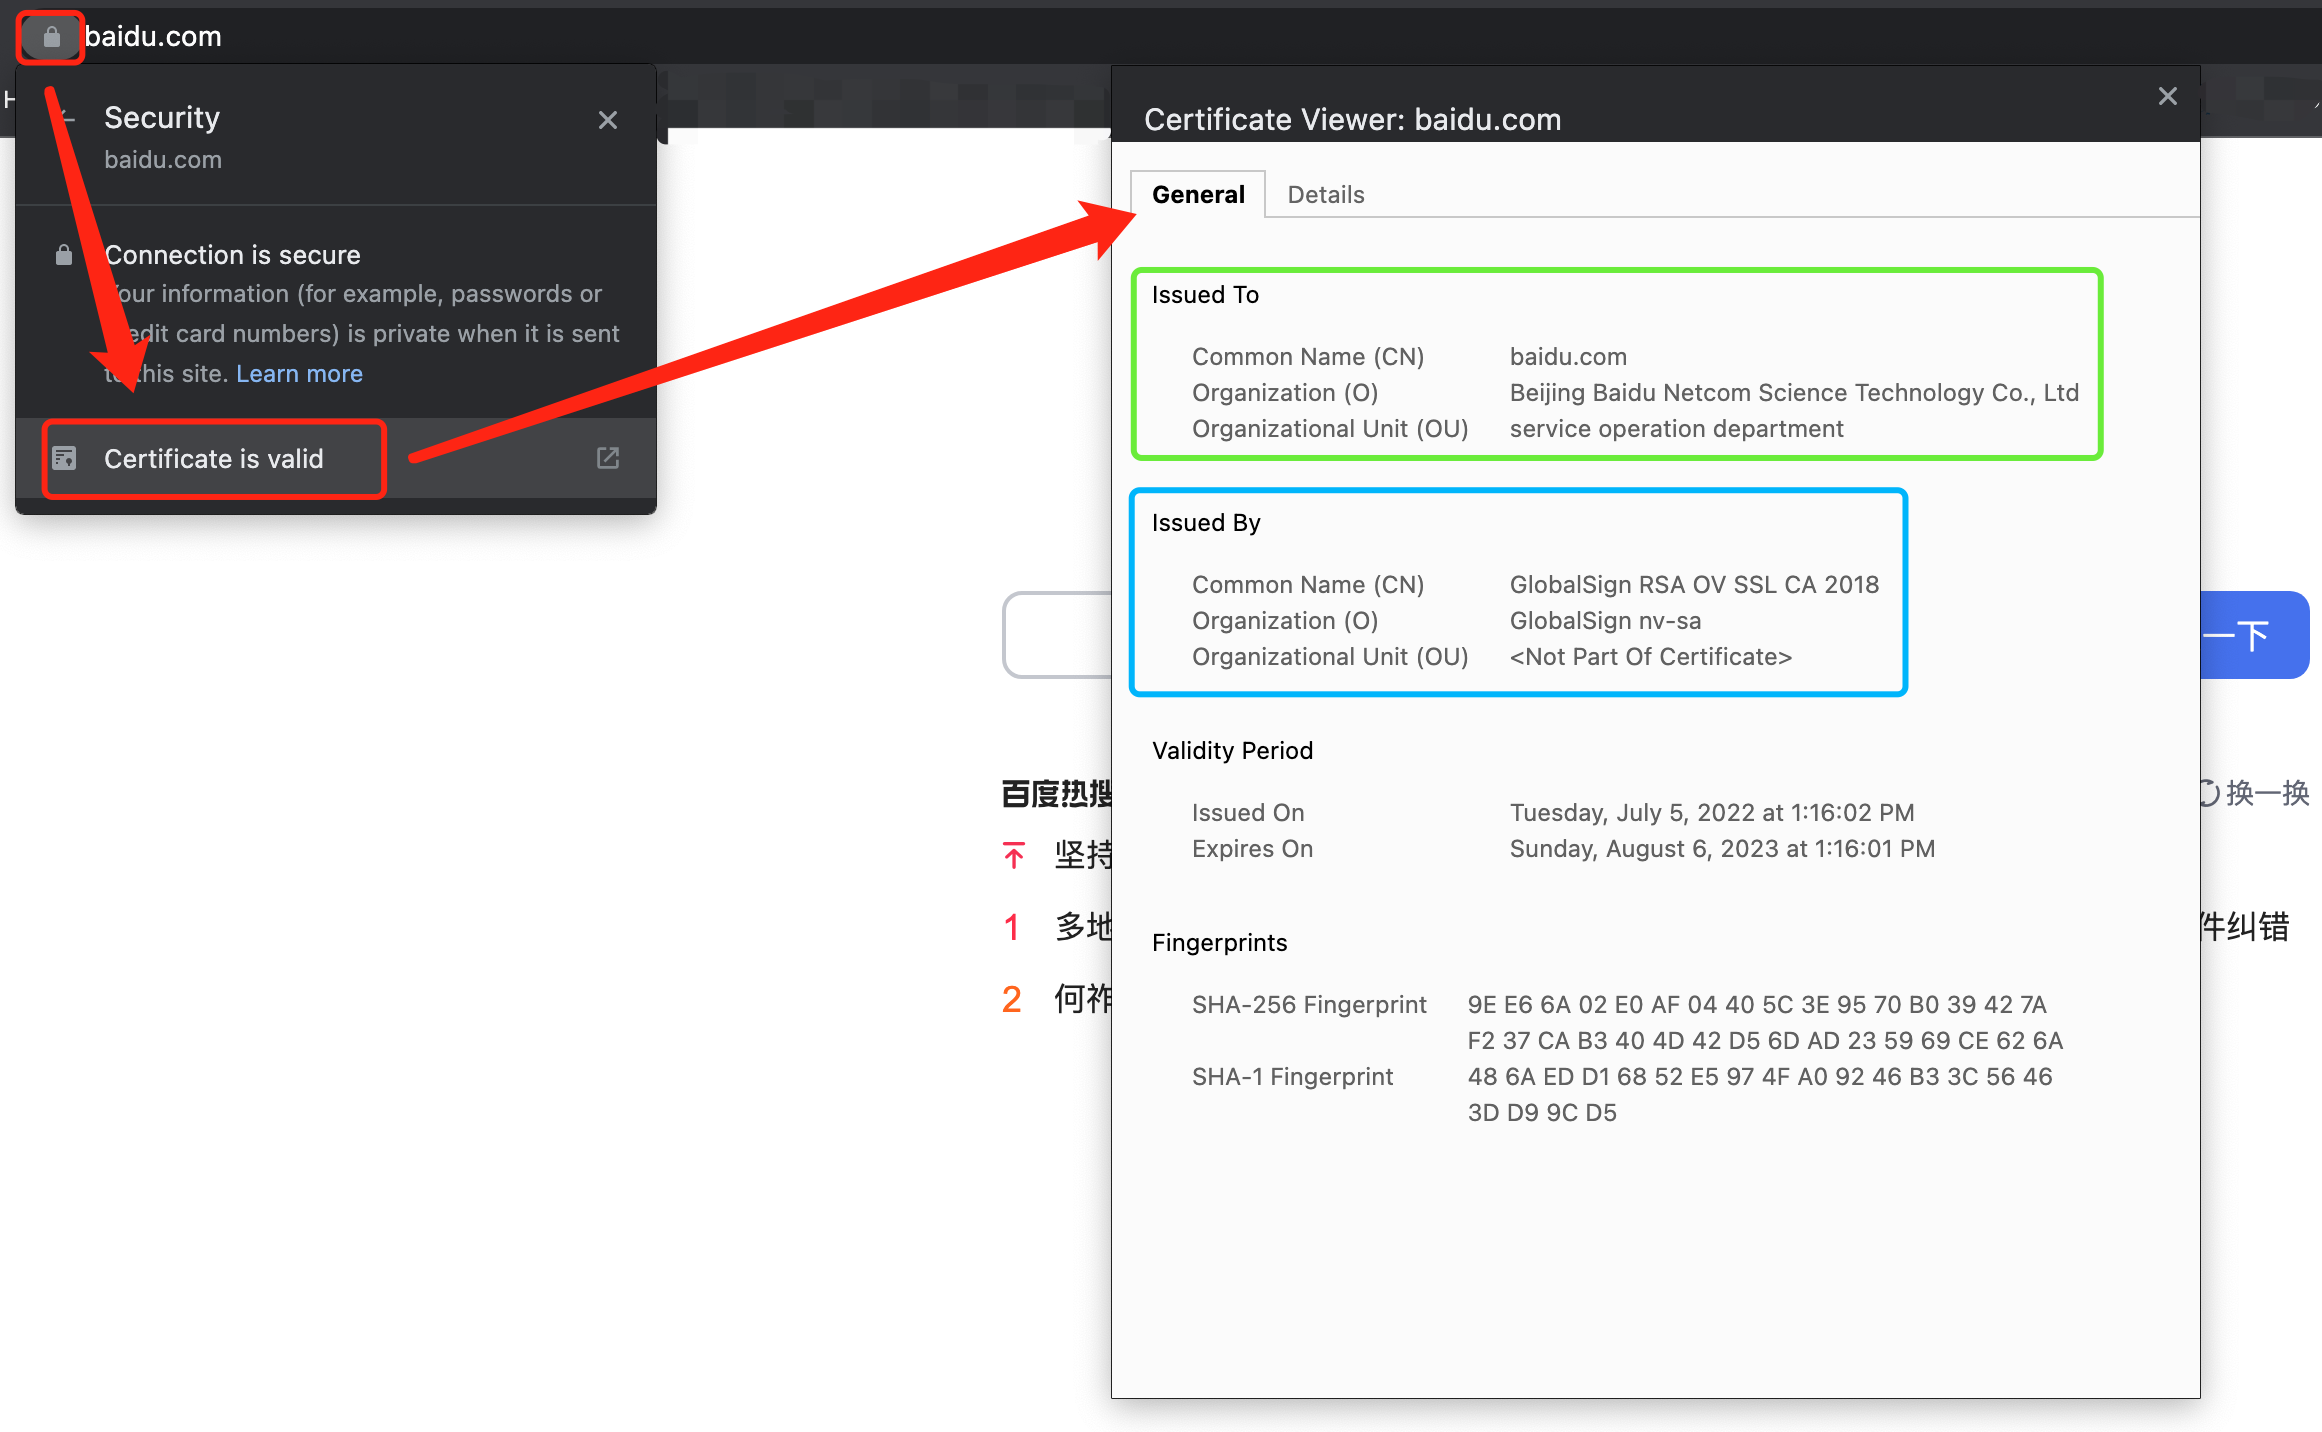Click Certificate is valid entry
The image size is (2322, 1432).
214,458
